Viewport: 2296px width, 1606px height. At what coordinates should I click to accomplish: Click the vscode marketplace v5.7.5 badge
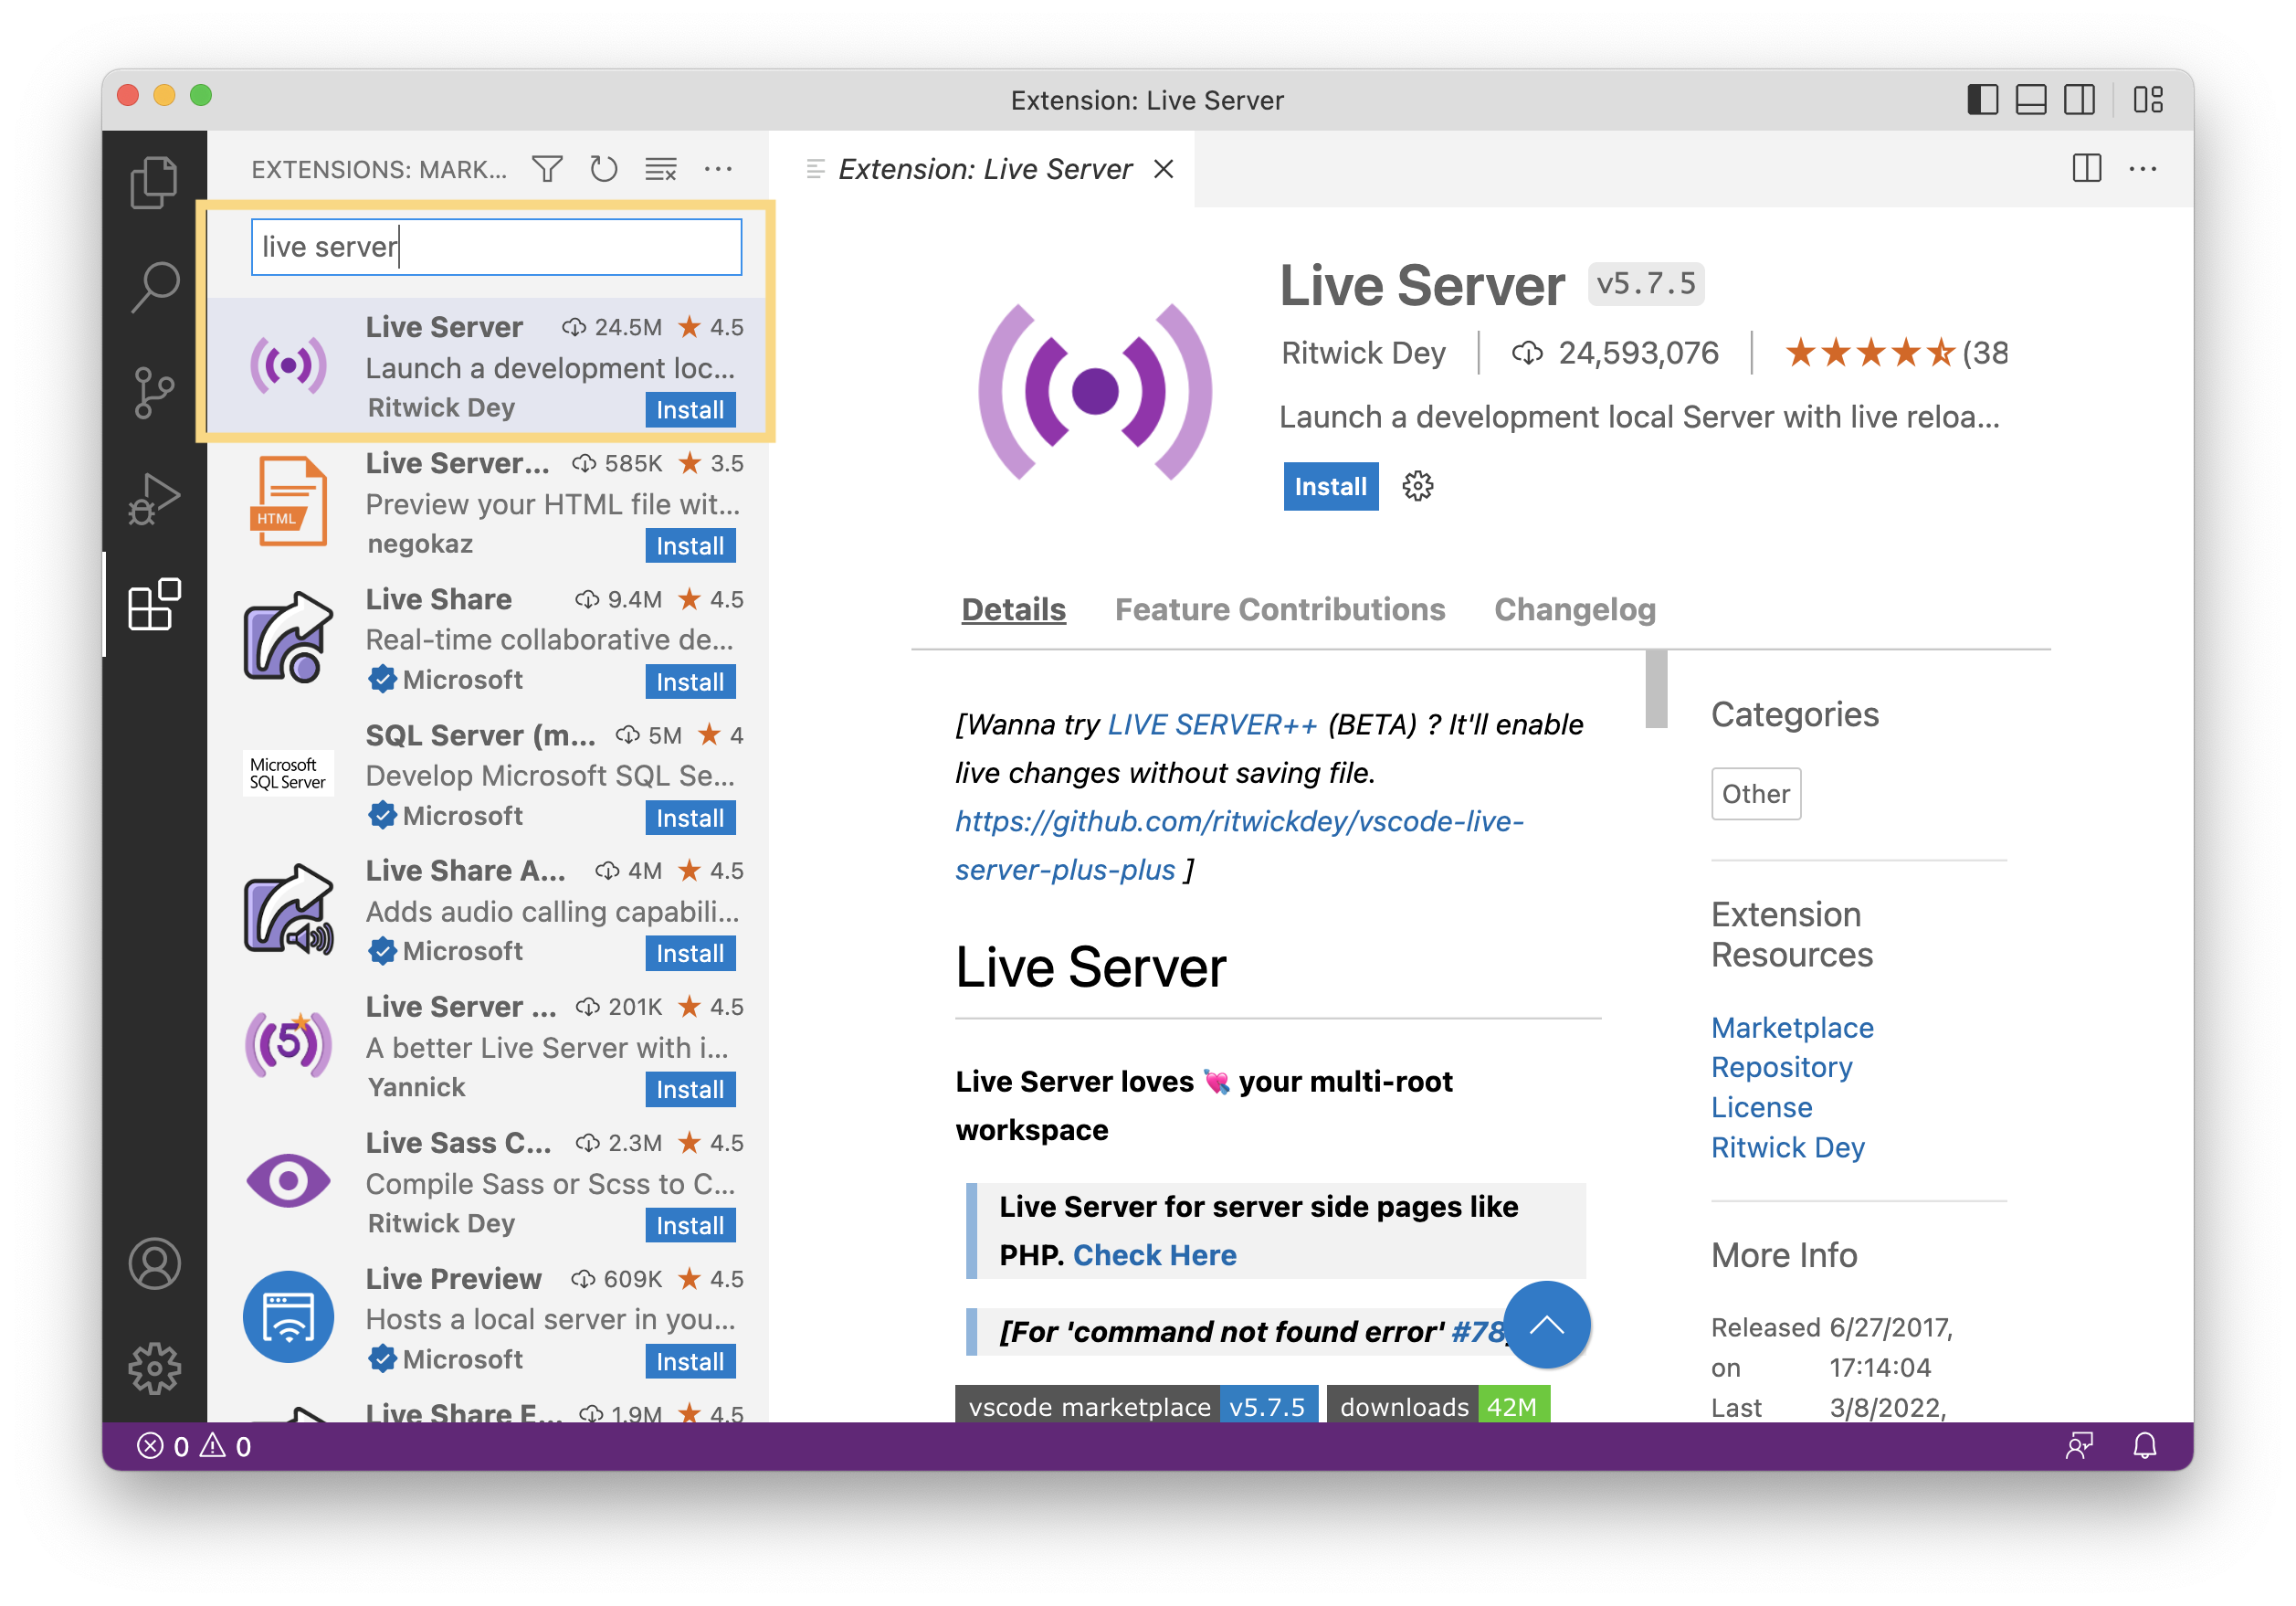[1136, 1406]
